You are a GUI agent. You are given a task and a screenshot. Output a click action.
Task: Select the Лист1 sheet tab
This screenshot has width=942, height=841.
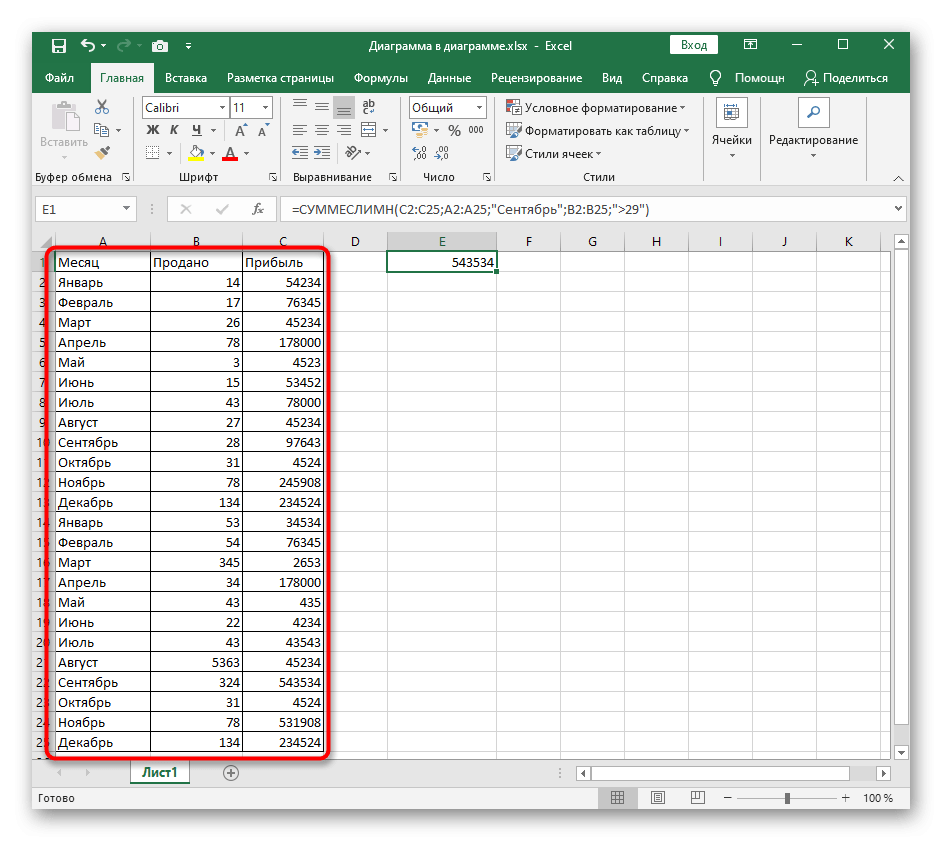(159, 772)
